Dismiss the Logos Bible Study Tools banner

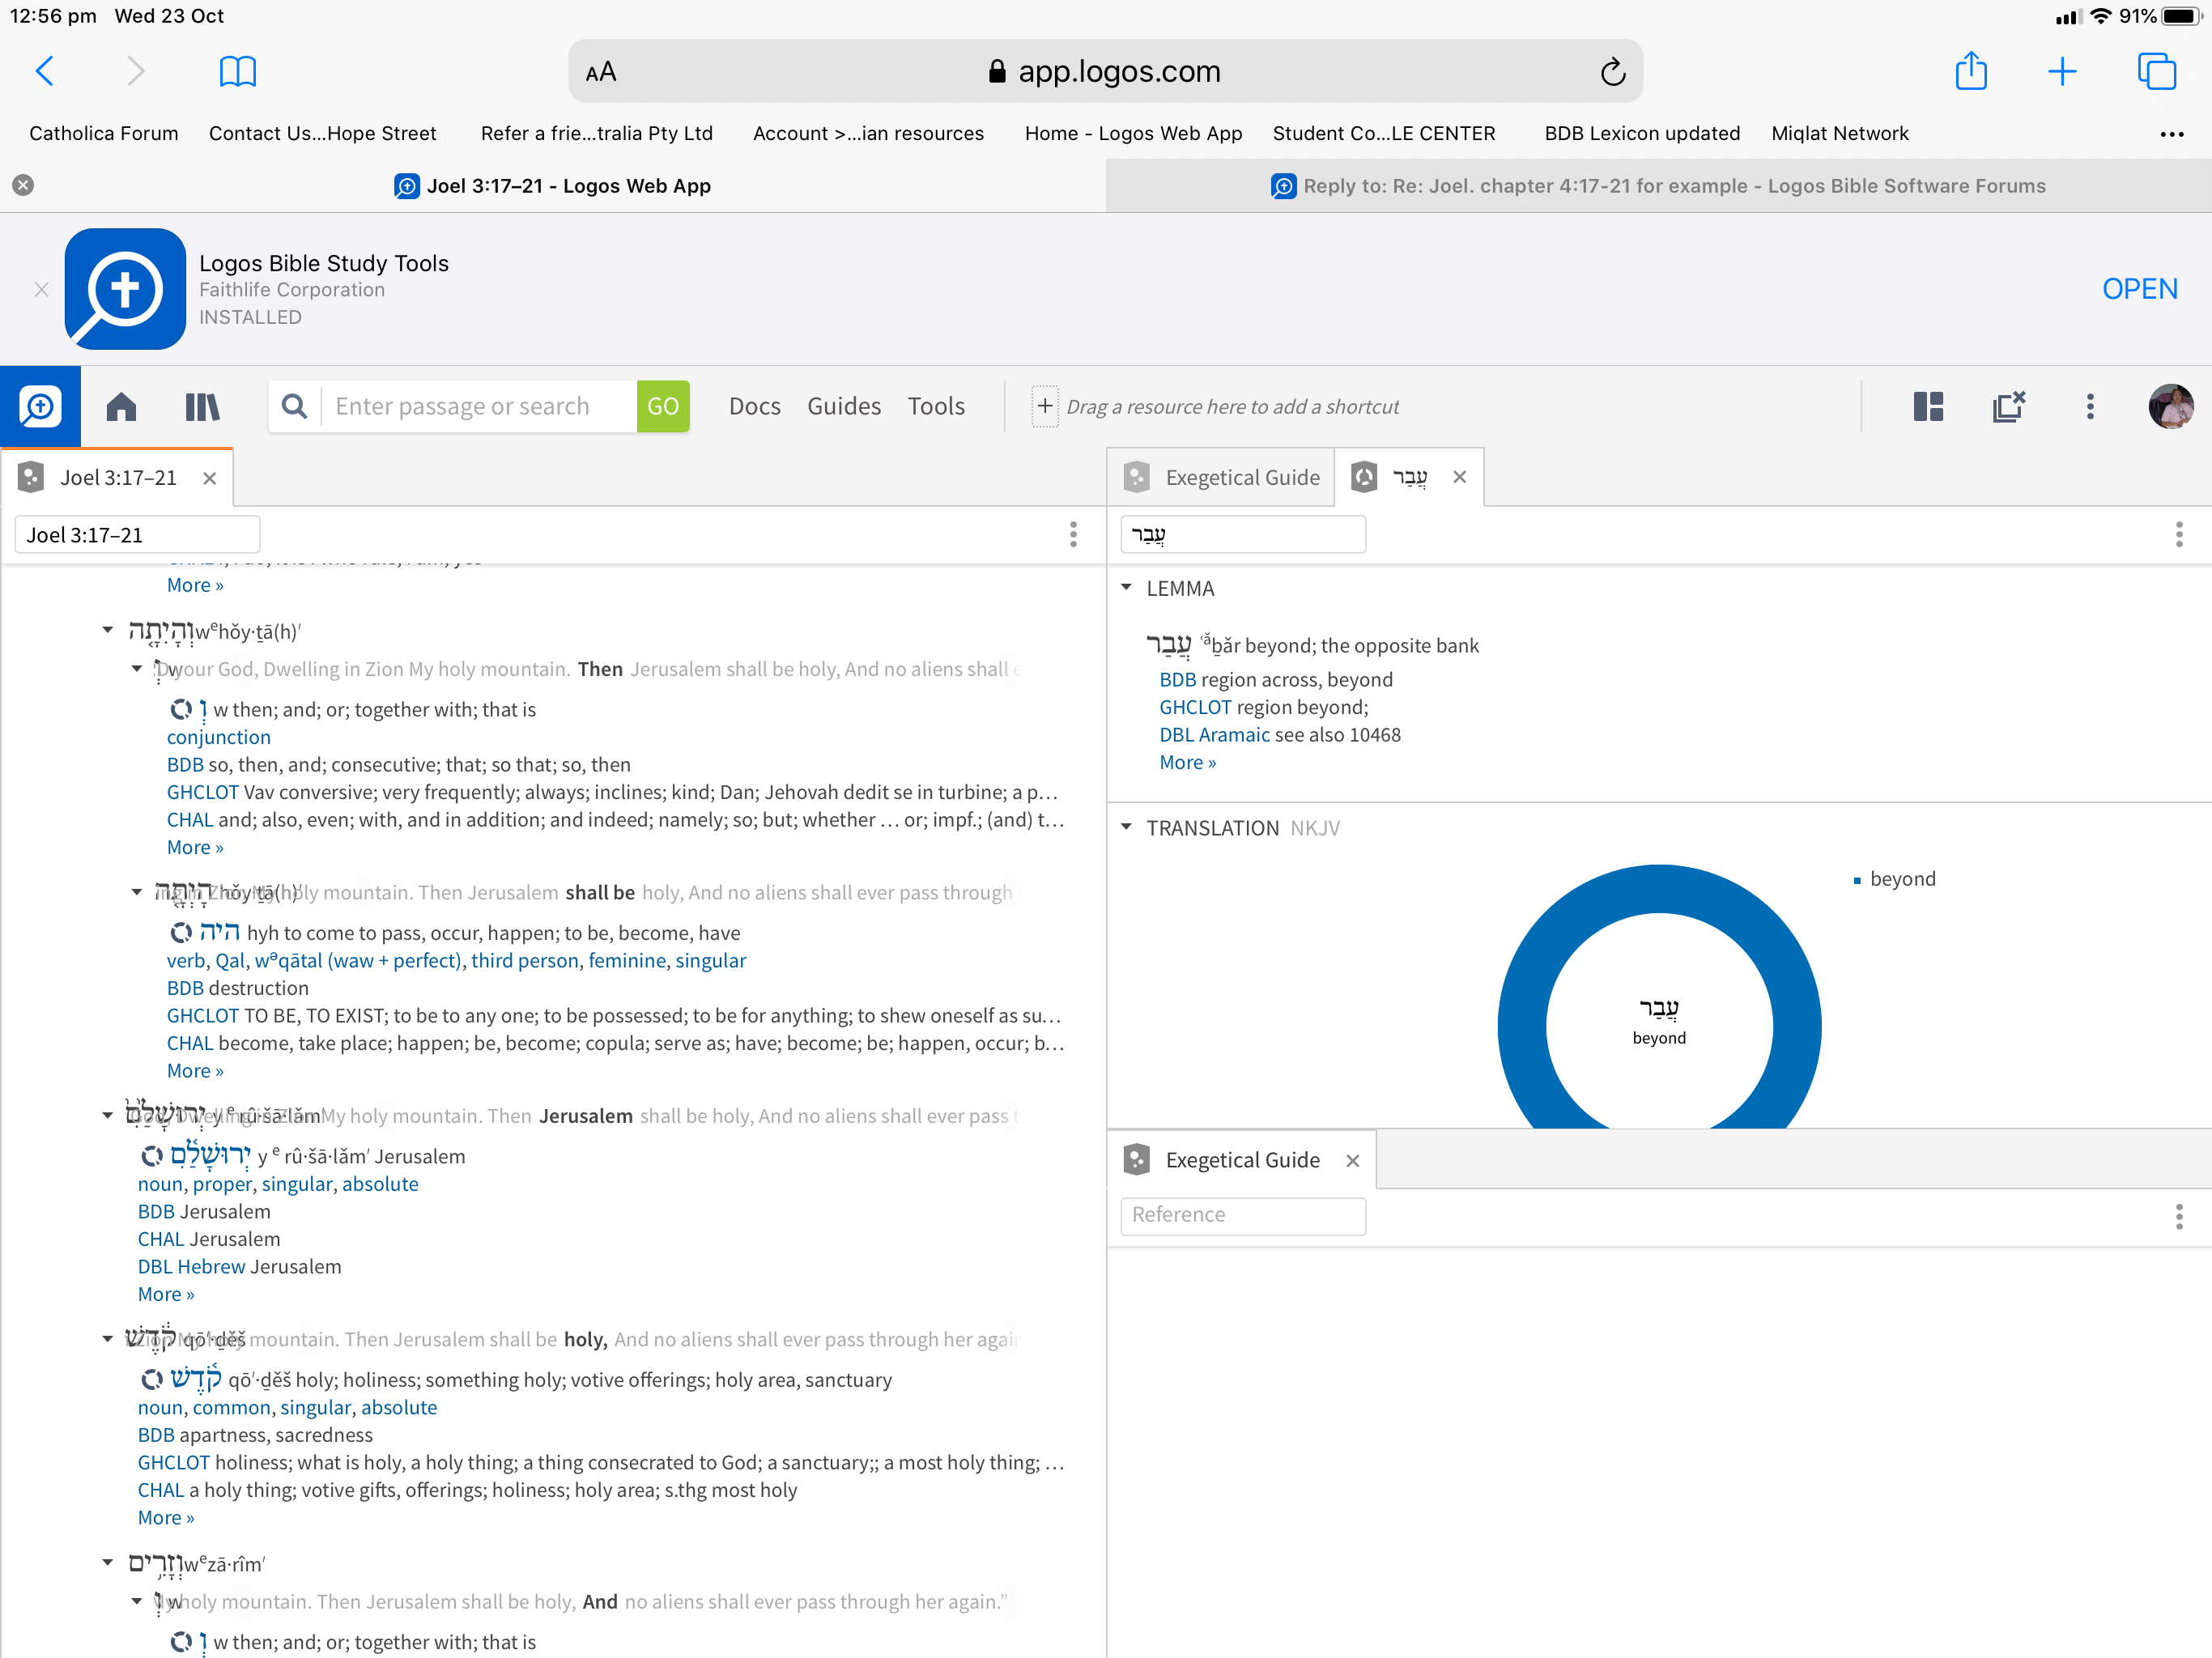[41, 289]
